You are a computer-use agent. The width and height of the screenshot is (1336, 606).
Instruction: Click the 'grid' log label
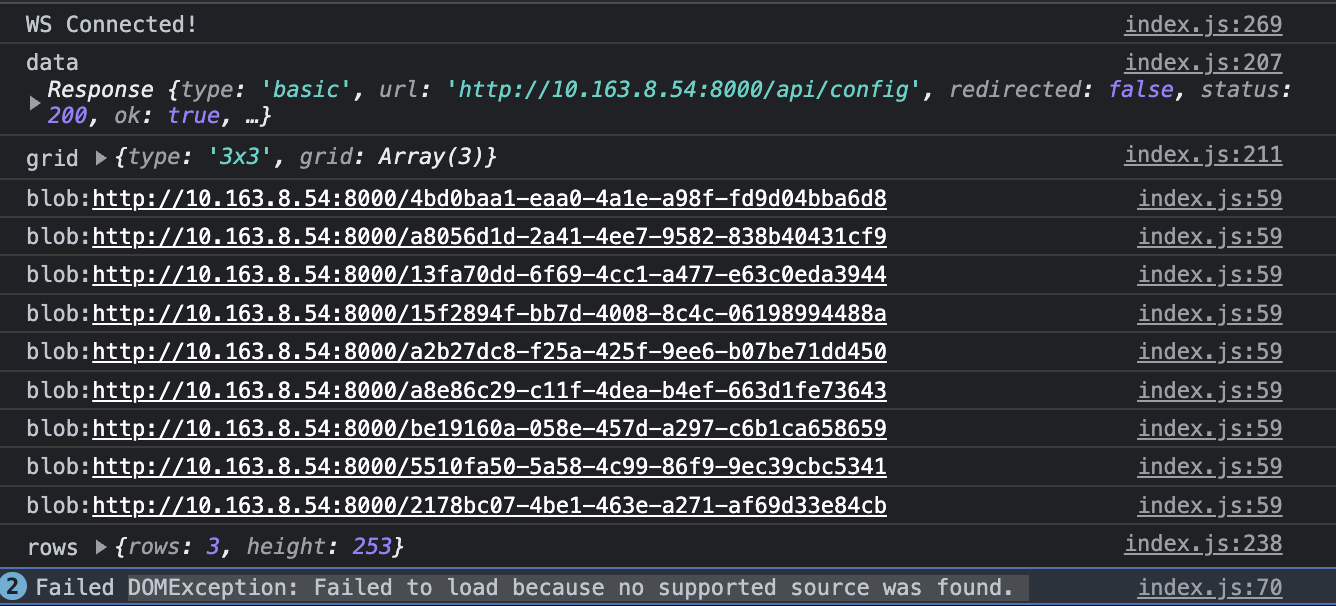pos(52,157)
